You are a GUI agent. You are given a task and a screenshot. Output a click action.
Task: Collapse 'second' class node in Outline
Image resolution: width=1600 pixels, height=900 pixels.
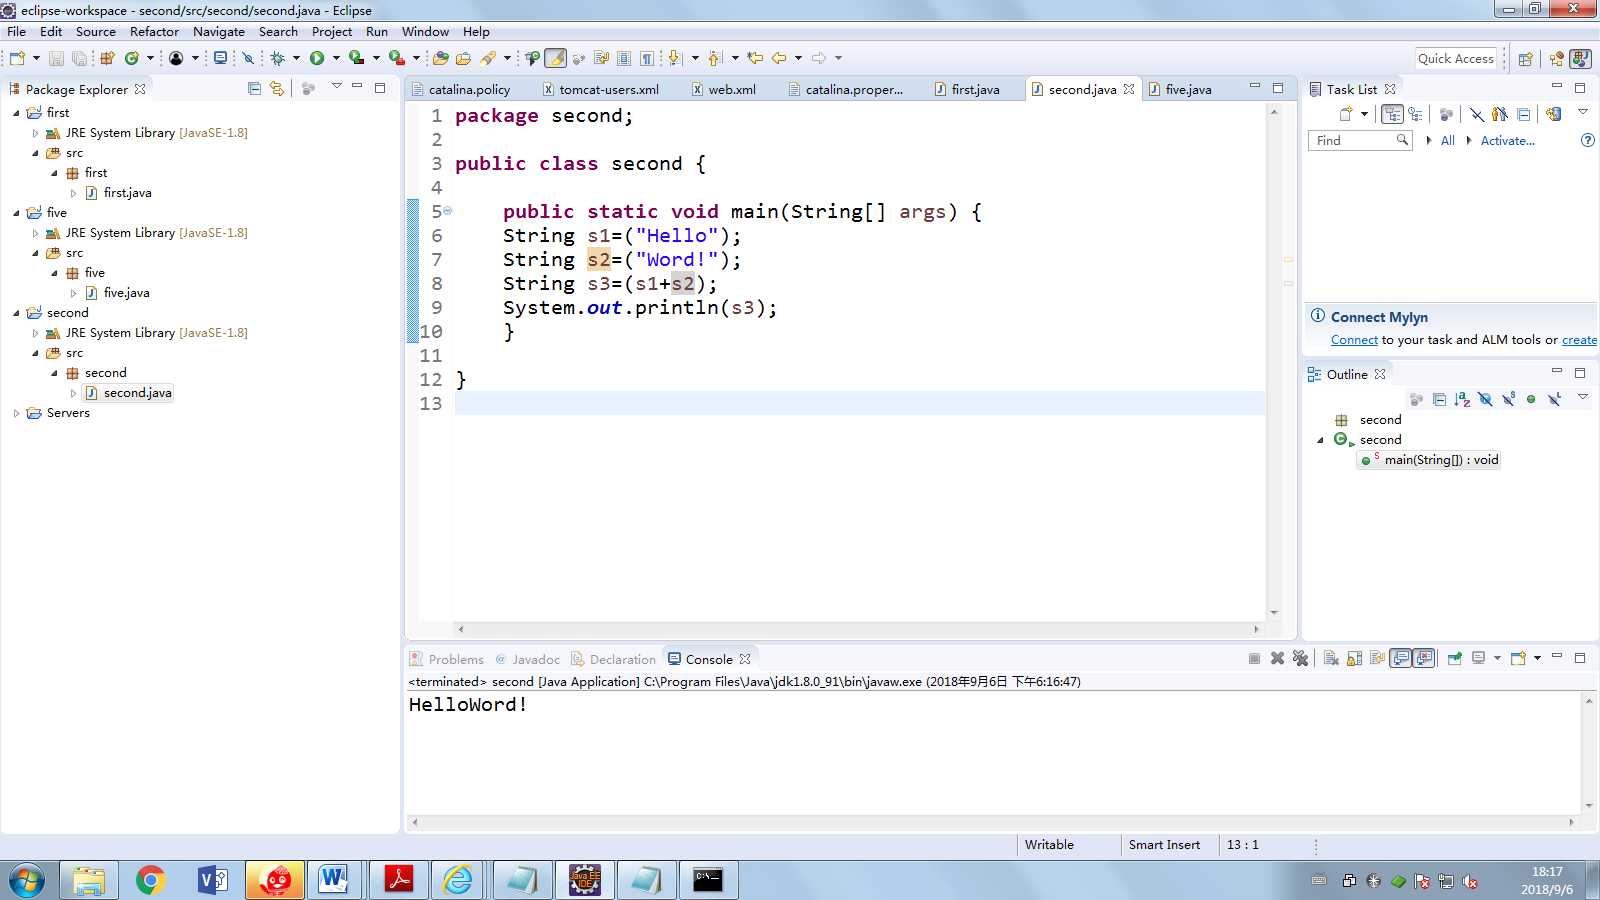pyautogui.click(x=1320, y=440)
